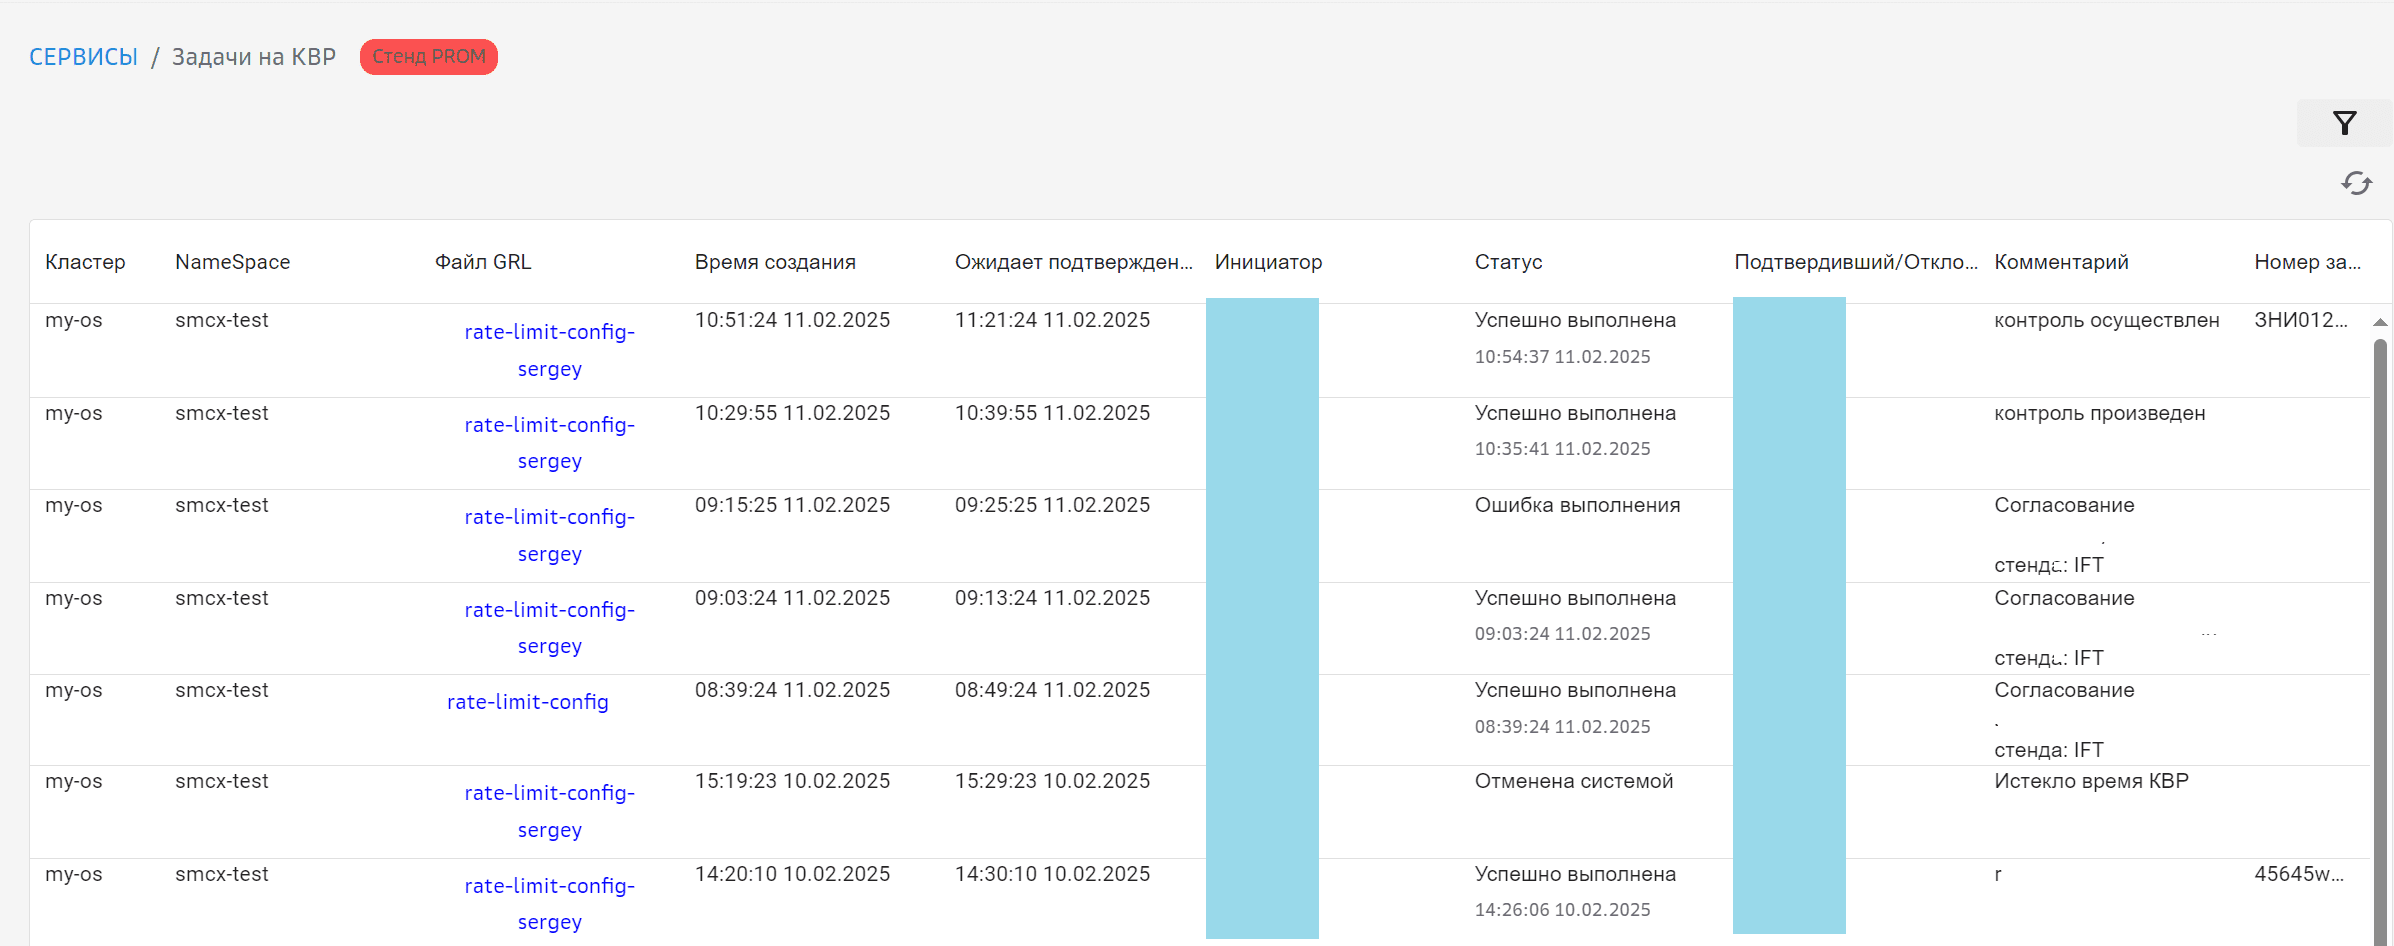Click the NameSpace column header
The height and width of the screenshot is (946, 2394).
point(232,262)
